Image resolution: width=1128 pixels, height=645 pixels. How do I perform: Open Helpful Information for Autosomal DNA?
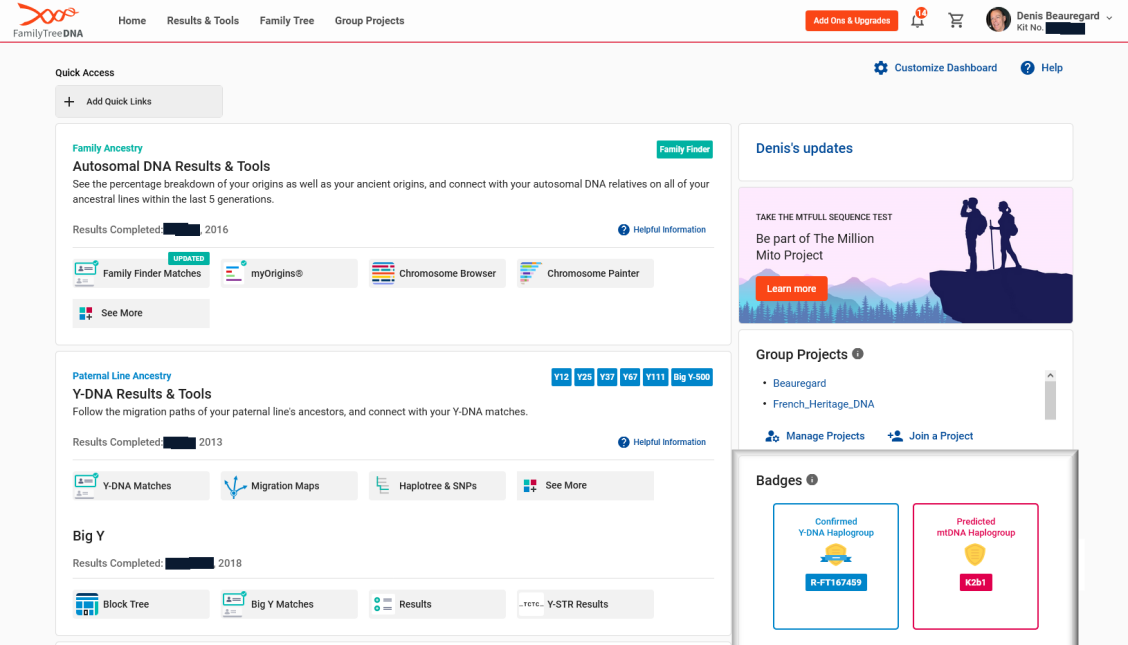click(662, 229)
